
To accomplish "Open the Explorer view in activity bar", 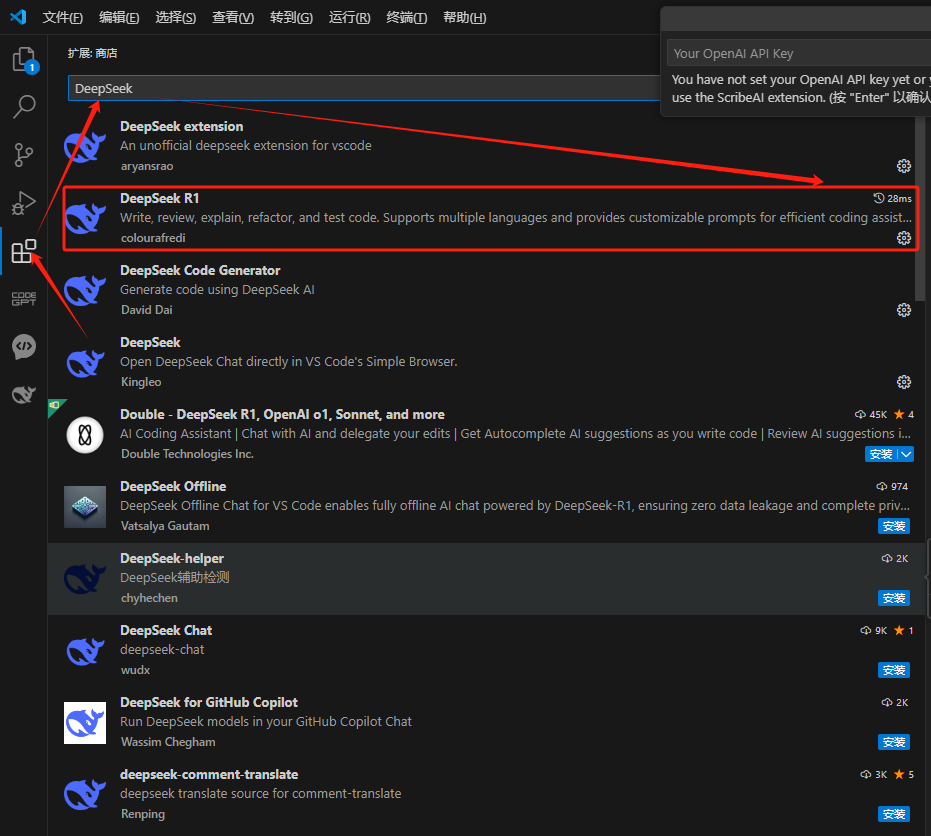I will (x=24, y=59).
